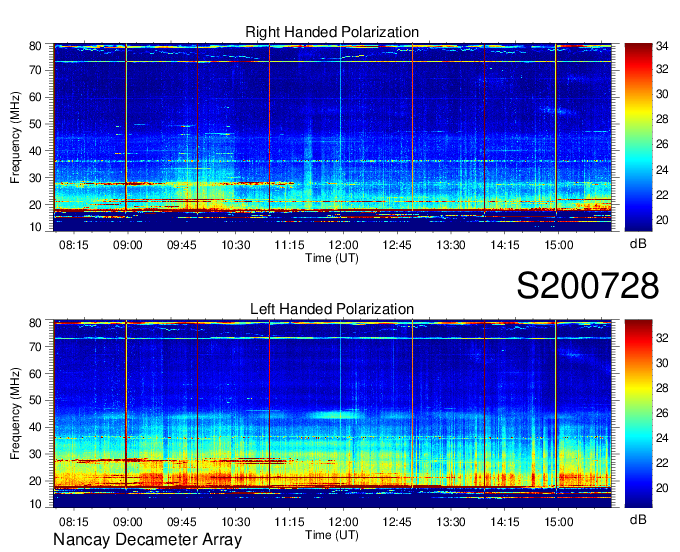
Task: Click the 20 MHz tick of the upper plot
Action: (35, 205)
